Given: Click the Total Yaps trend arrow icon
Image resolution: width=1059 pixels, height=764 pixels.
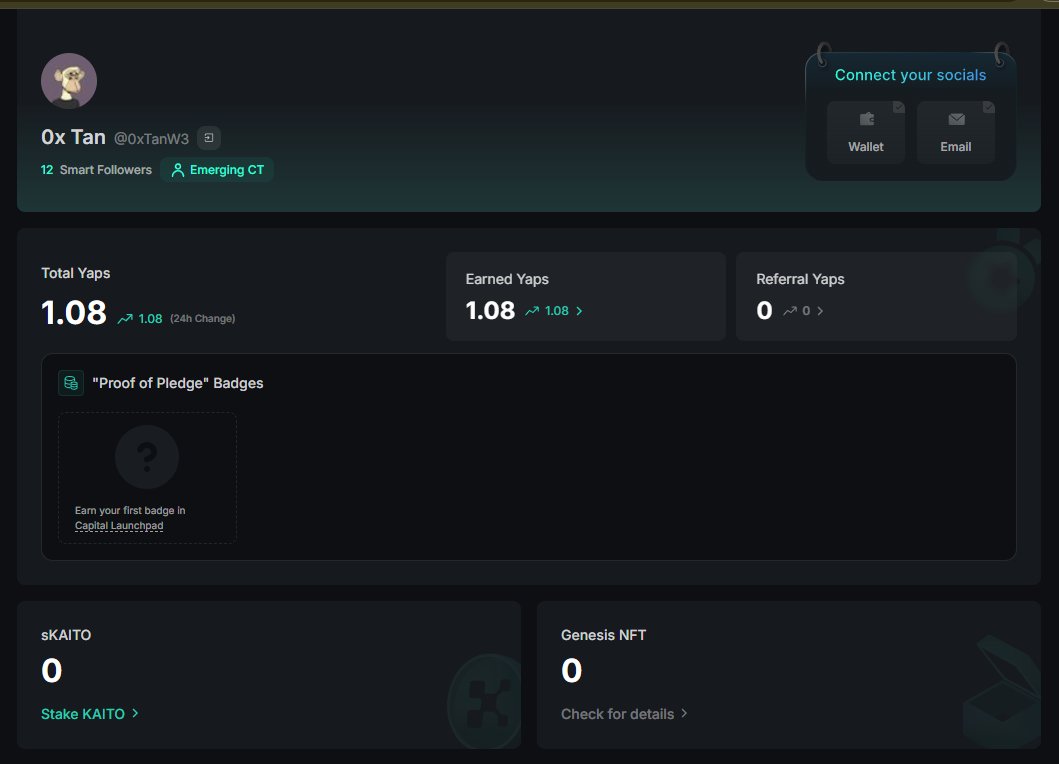Looking at the screenshot, I should [x=125, y=319].
